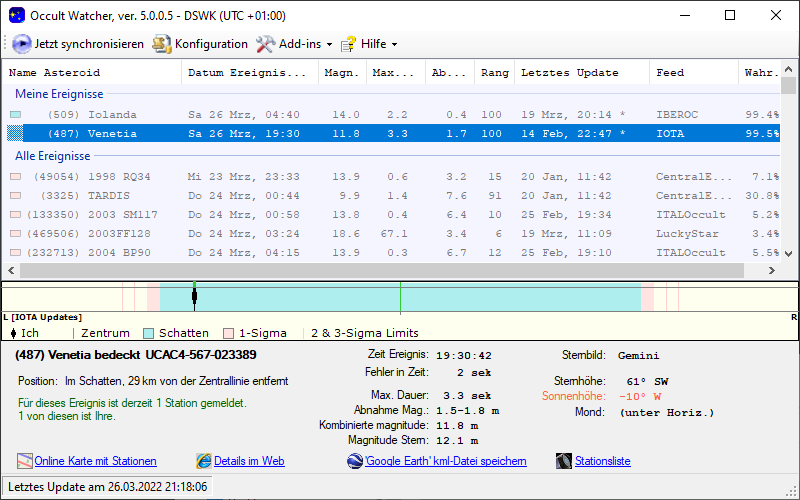800x500 pixels.
Task: Click the Hilfe help icon
Action: [x=348, y=44]
